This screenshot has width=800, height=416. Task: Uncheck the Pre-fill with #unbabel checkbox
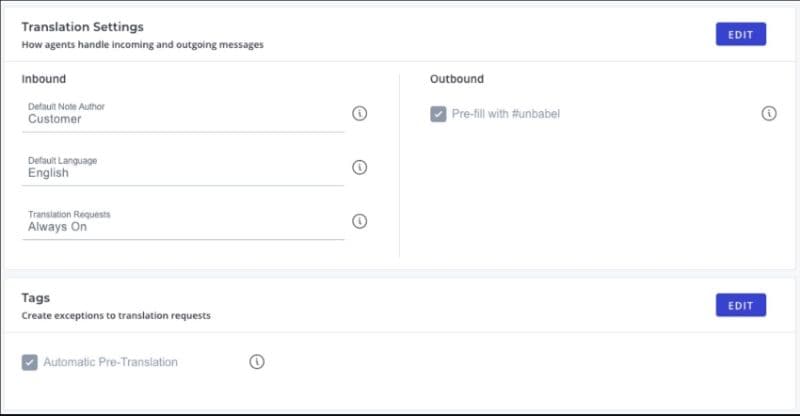tap(438, 114)
